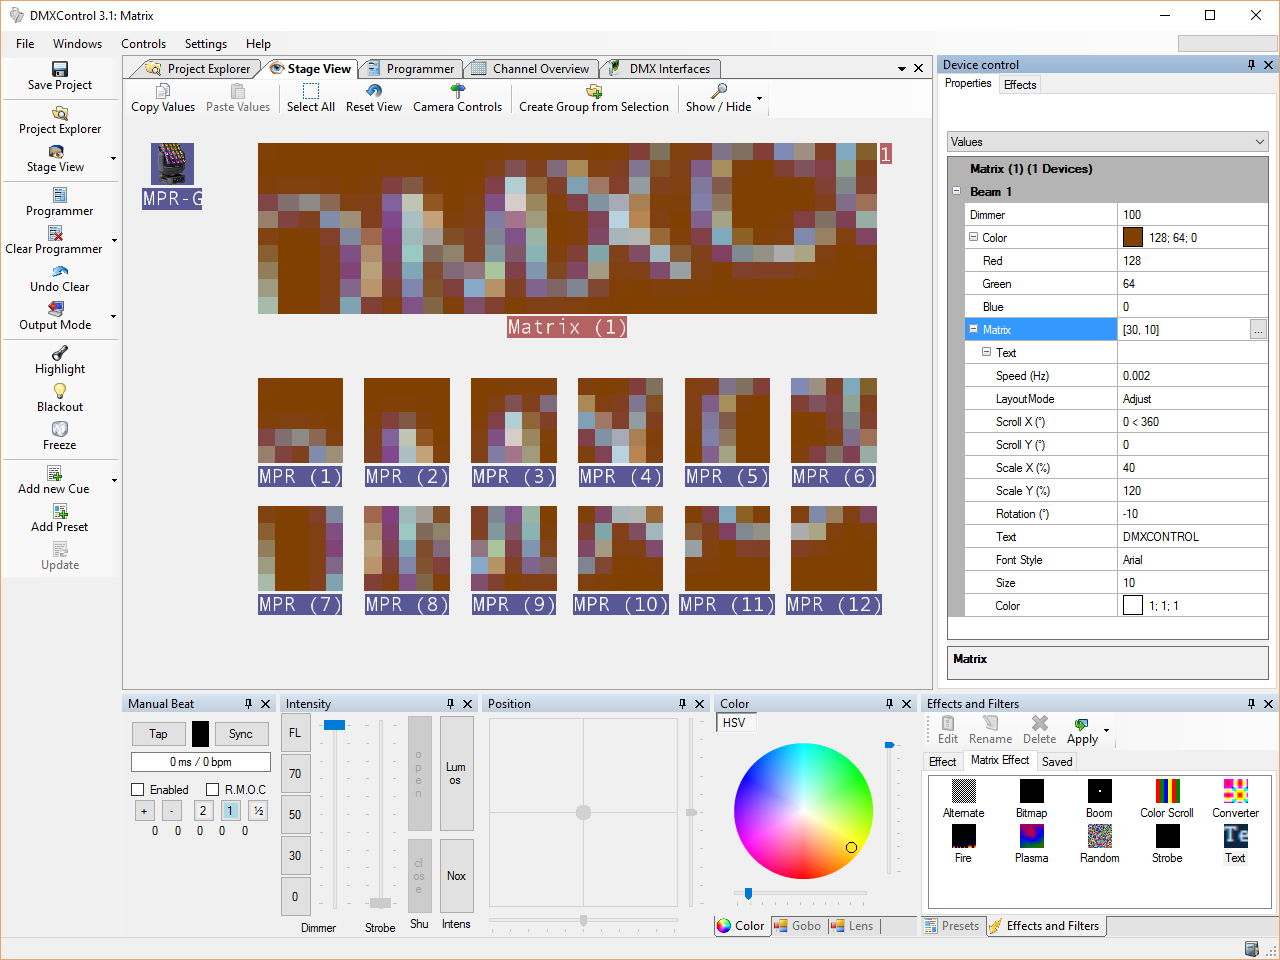Image resolution: width=1280 pixels, height=960 pixels.
Task: Enable the Manual Beat checkbox
Action: point(138,790)
